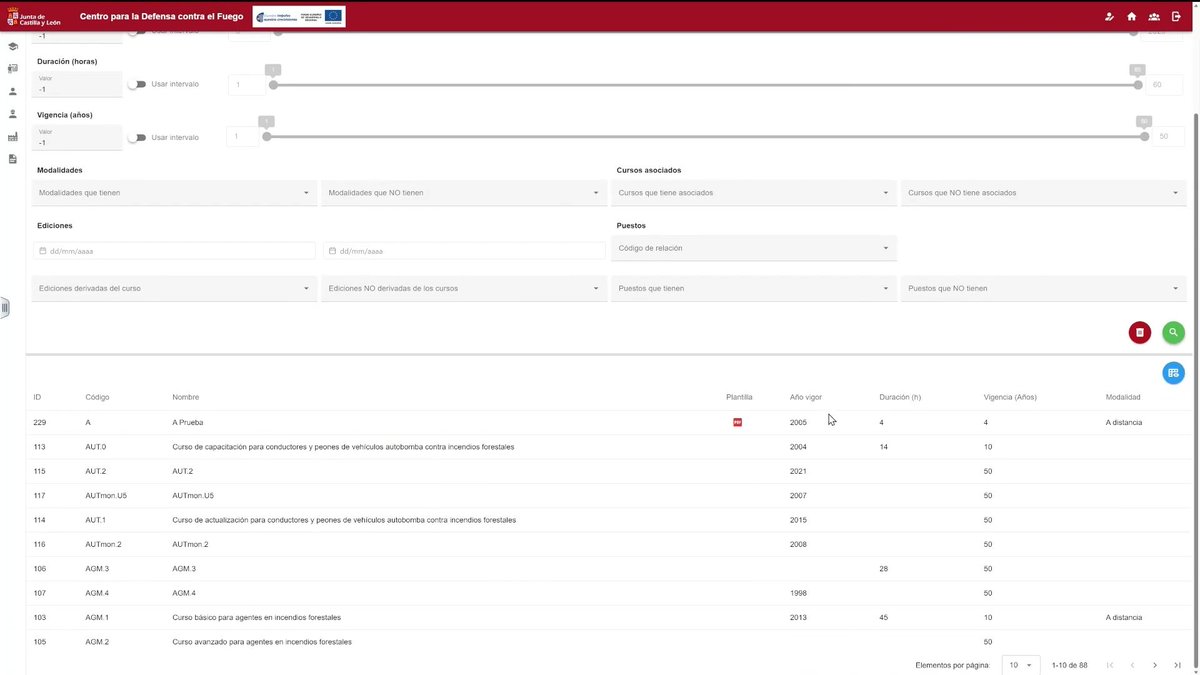The height and width of the screenshot is (675, 1200).
Task: Open the graduation cap courses section
Action: pyautogui.click(x=13, y=46)
